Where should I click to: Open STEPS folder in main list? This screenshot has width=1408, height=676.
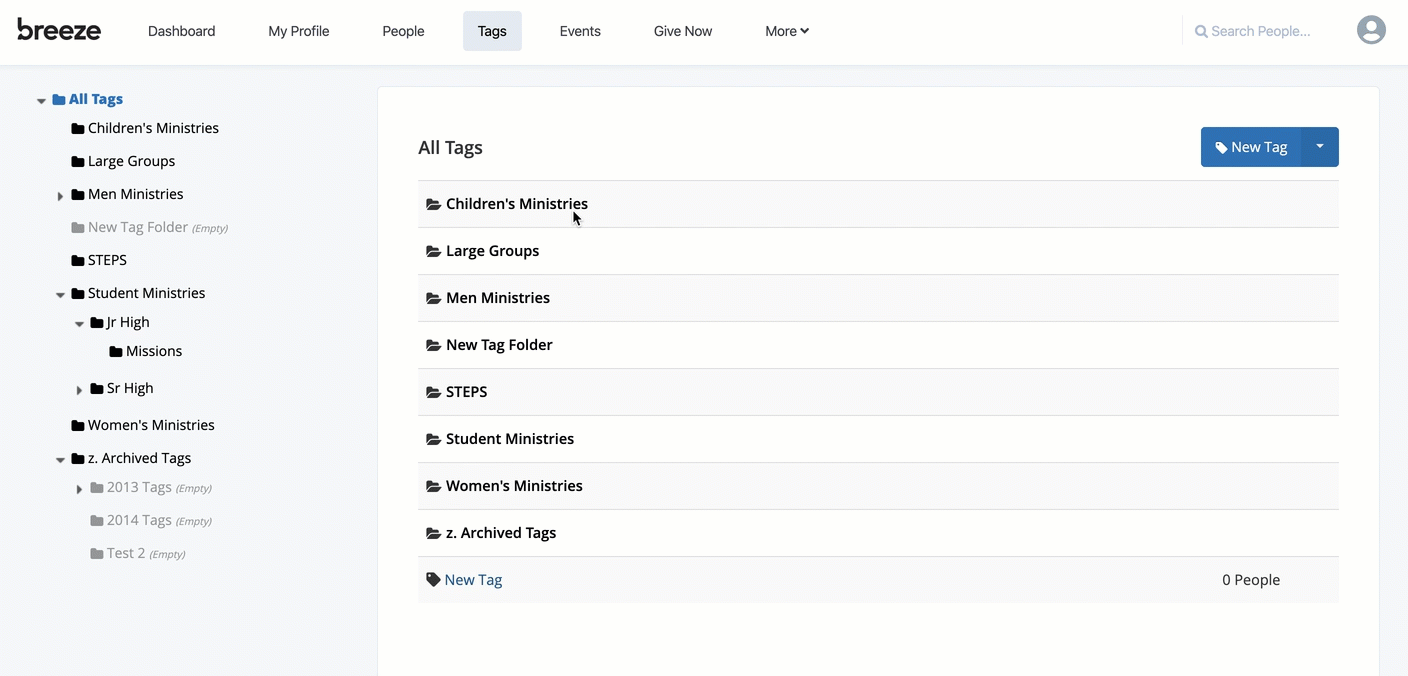pos(466,392)
